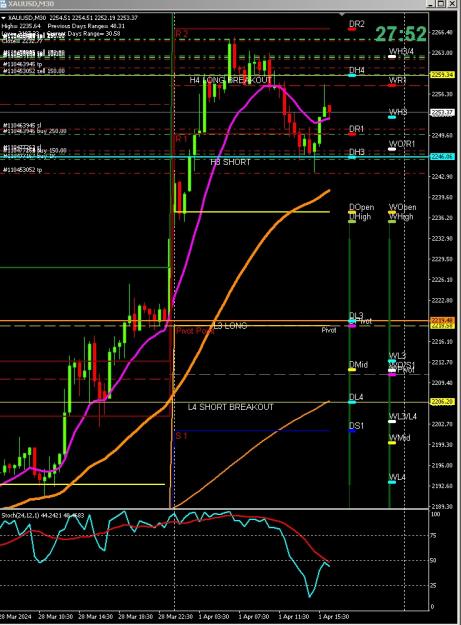The height and width of the screenshot is (625, 461).
Task: Click the cyan 2246.06 price tag on axis
Action: click(x=442, y=157)
